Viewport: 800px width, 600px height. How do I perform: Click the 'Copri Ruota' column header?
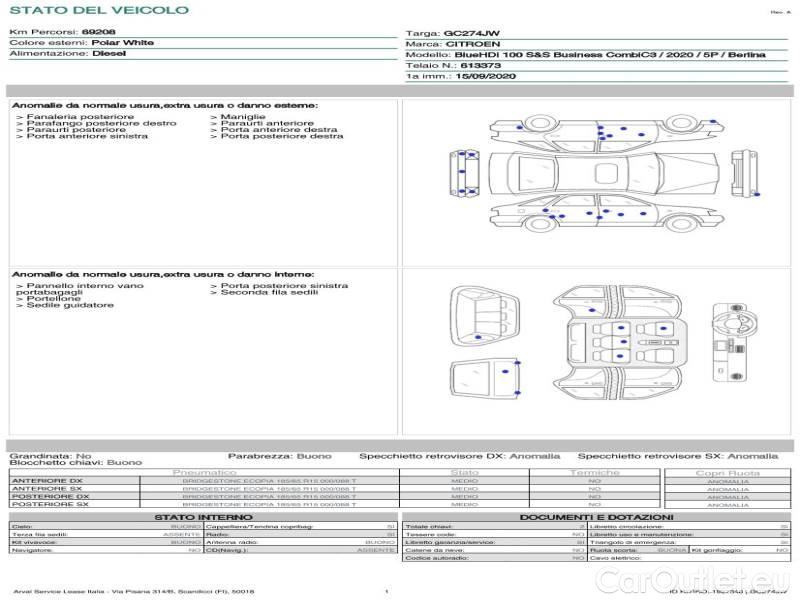[x=728, y=473]
